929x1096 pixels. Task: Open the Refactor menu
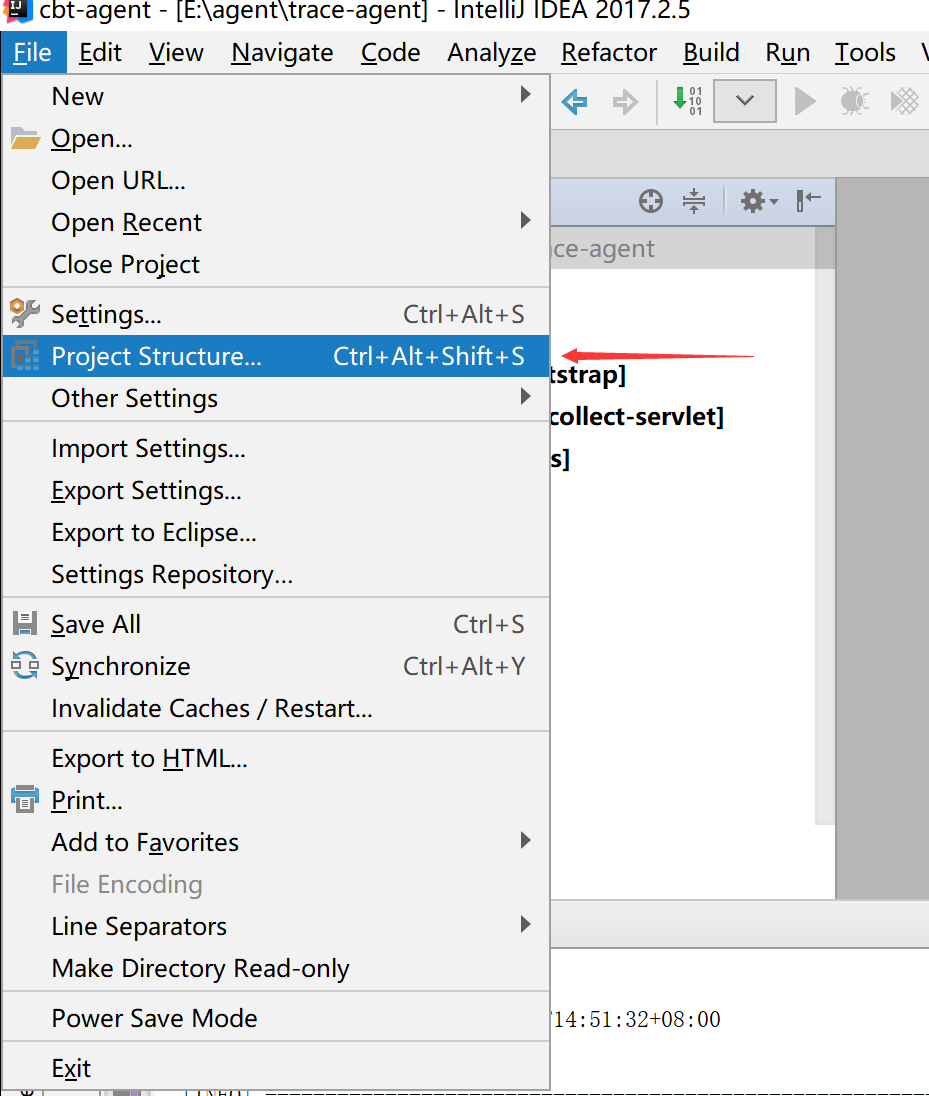click(609, 52)
